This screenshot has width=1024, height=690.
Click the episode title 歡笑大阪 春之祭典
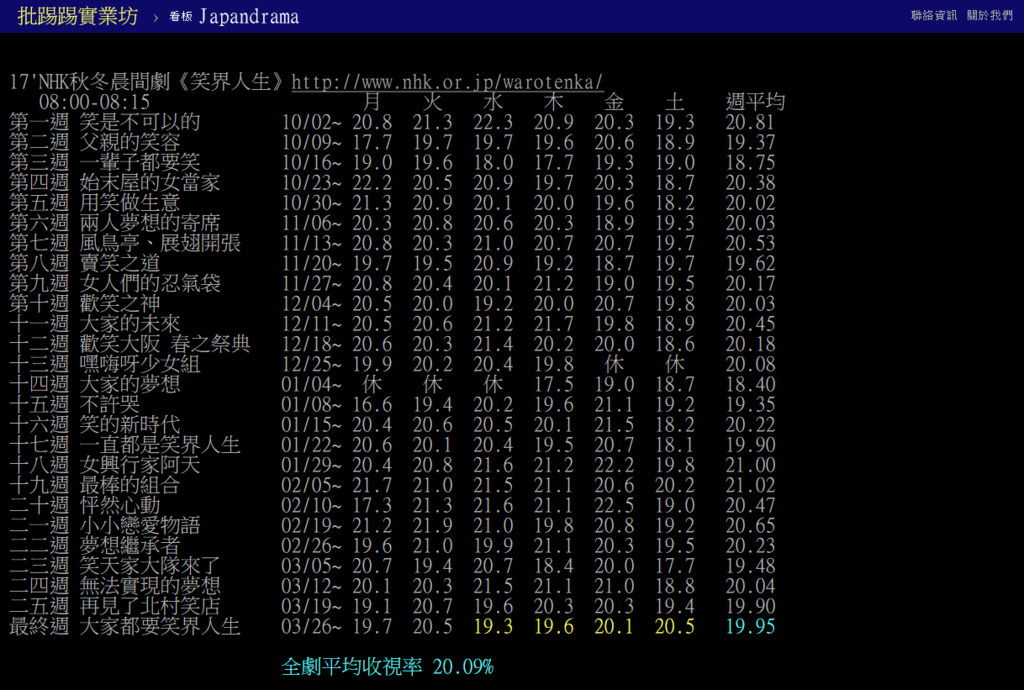point(165,345)
